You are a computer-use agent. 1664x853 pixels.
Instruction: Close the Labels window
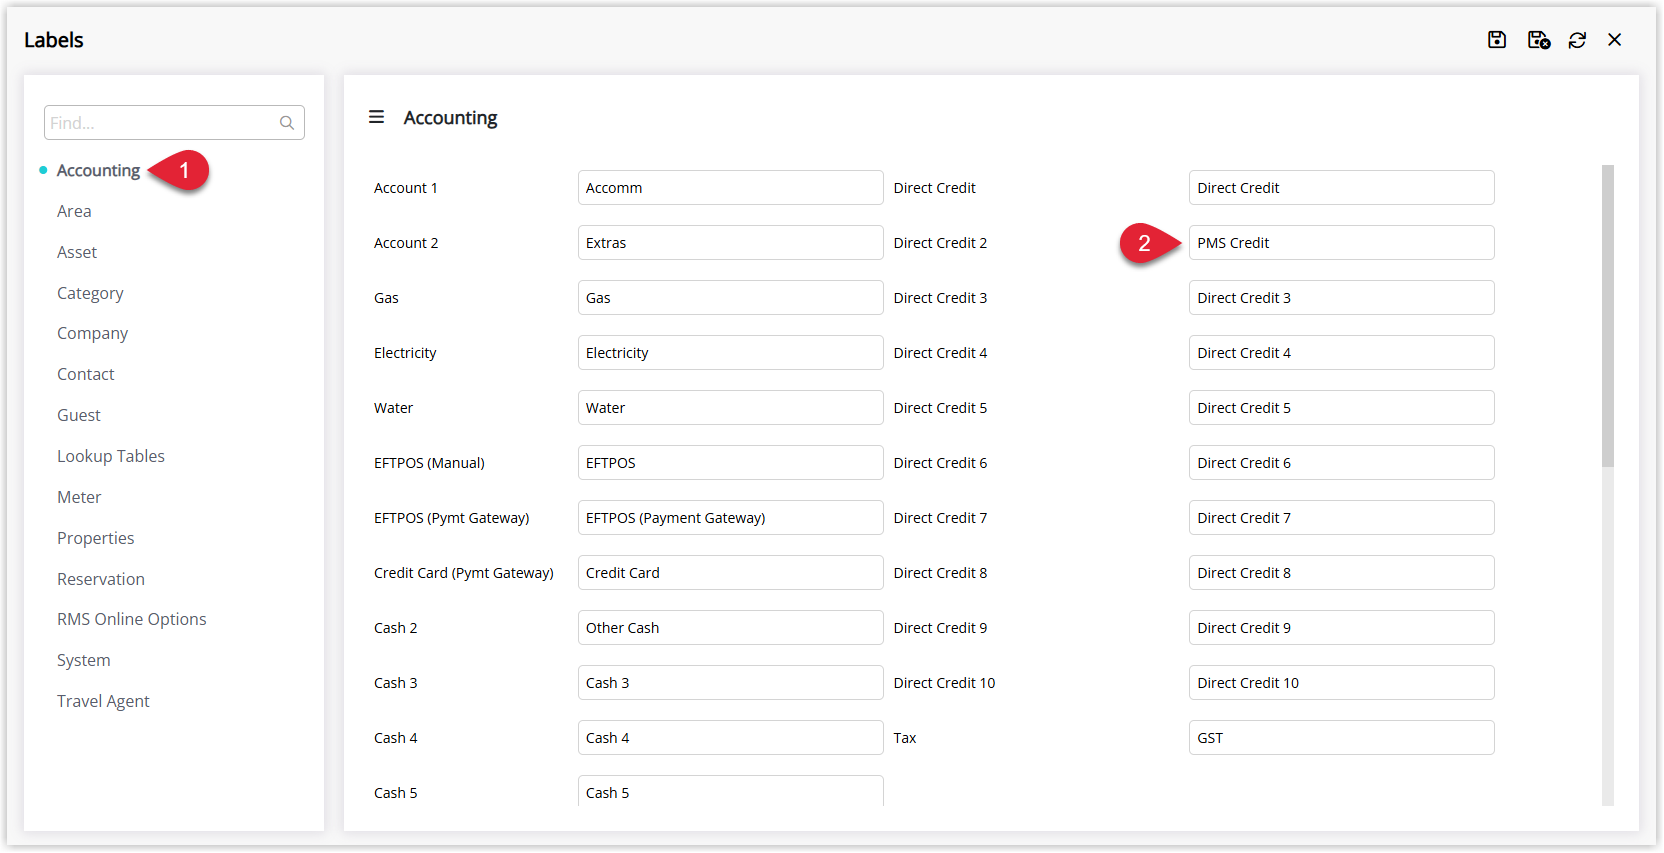click(x=1615, y=40)
